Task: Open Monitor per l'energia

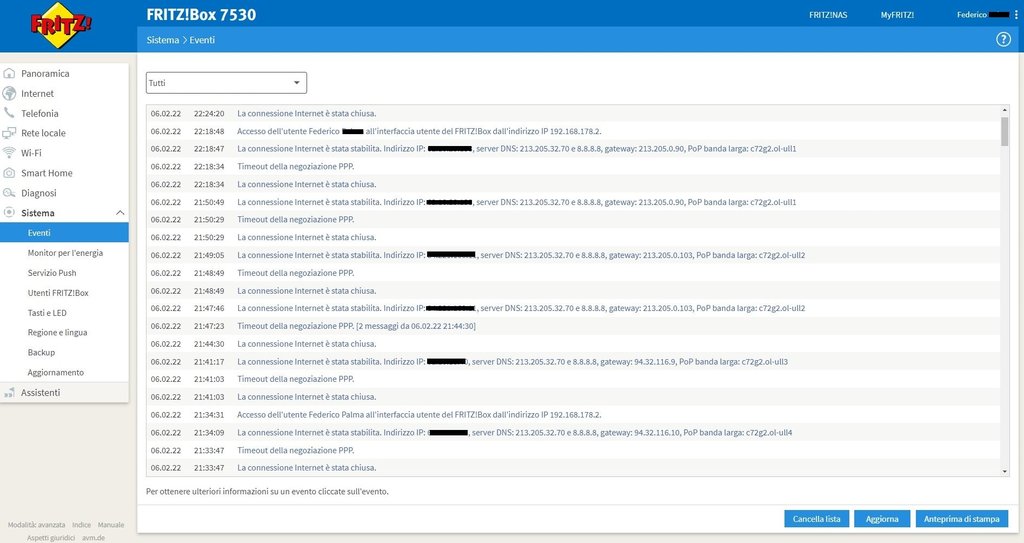Action: click(x=65, y=253)
